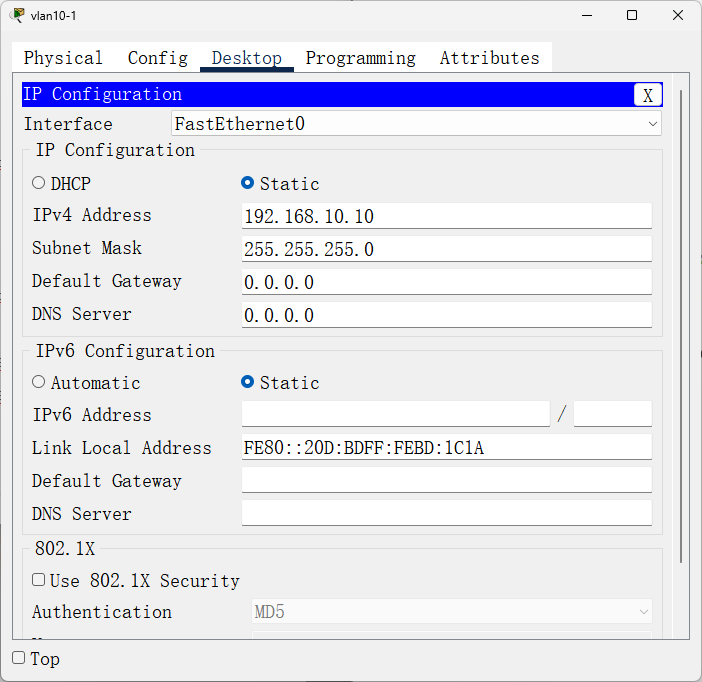702x682 pixels.
Task: Choose the IPv6 Automatic radio option
Action: coord(39,382)
